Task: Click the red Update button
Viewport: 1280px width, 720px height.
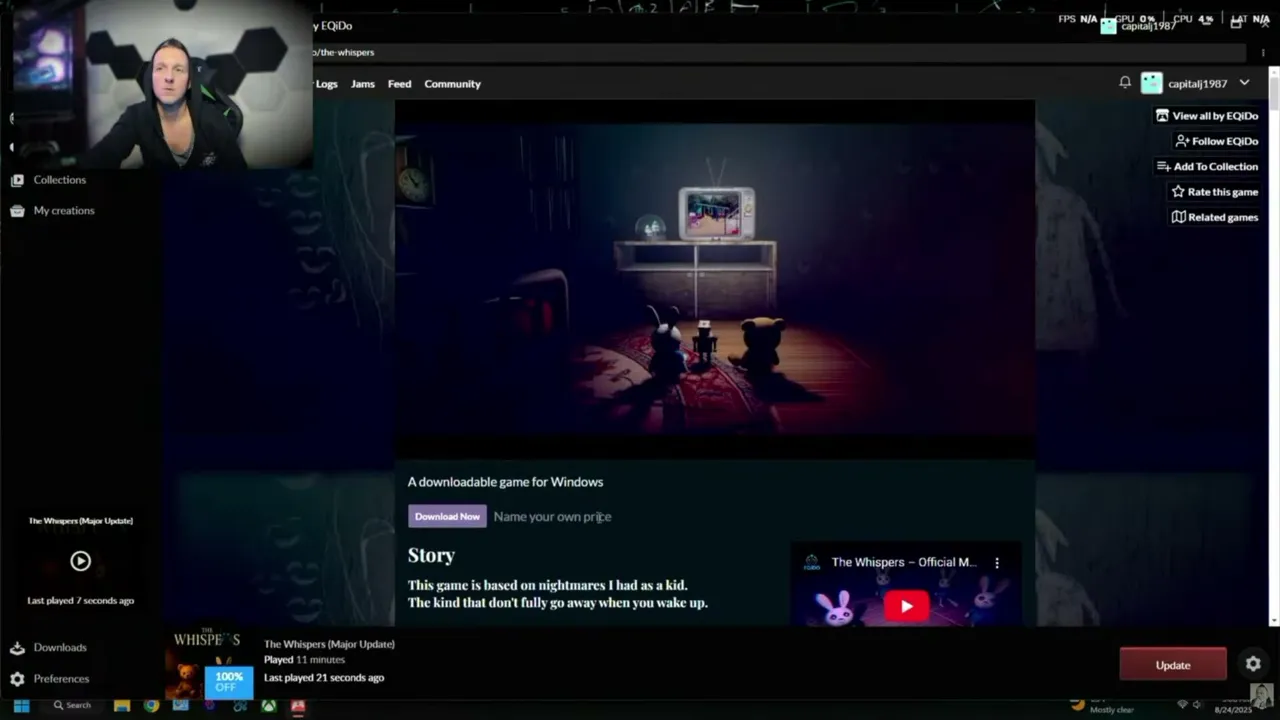Action: [1173, 665]
